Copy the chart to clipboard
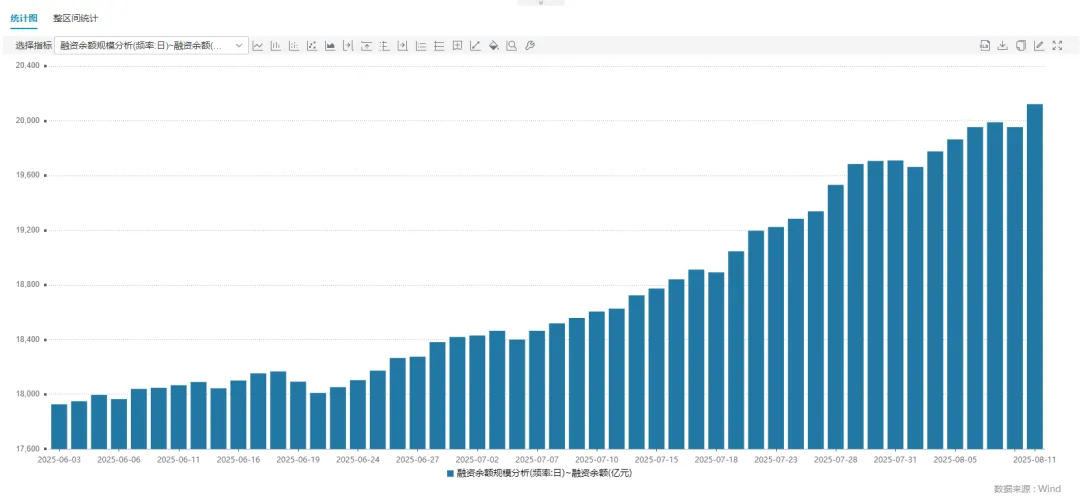Viewport: 1080px width, 500px height. tap(1021, 46)
